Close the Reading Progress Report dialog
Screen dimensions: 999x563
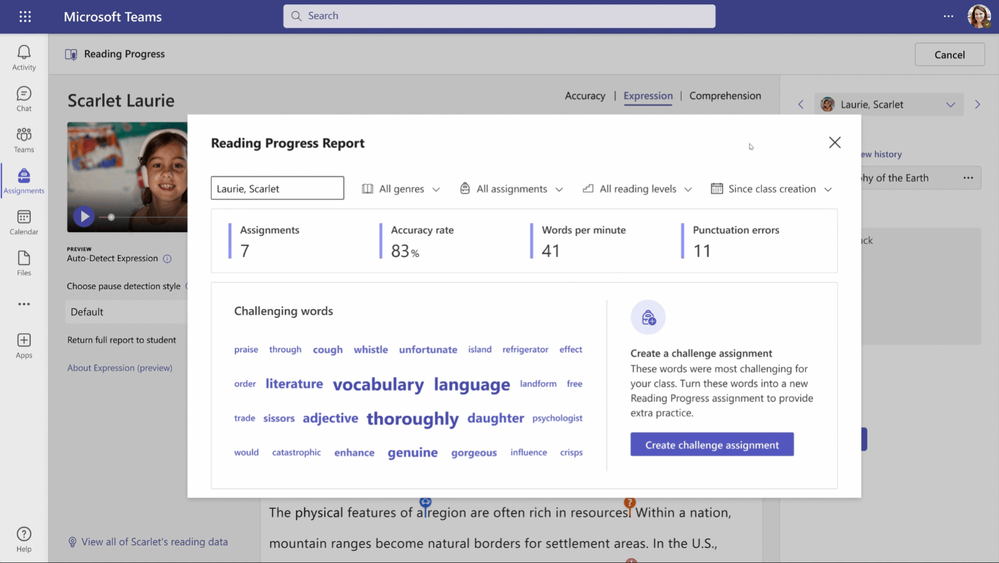[834, 143]
